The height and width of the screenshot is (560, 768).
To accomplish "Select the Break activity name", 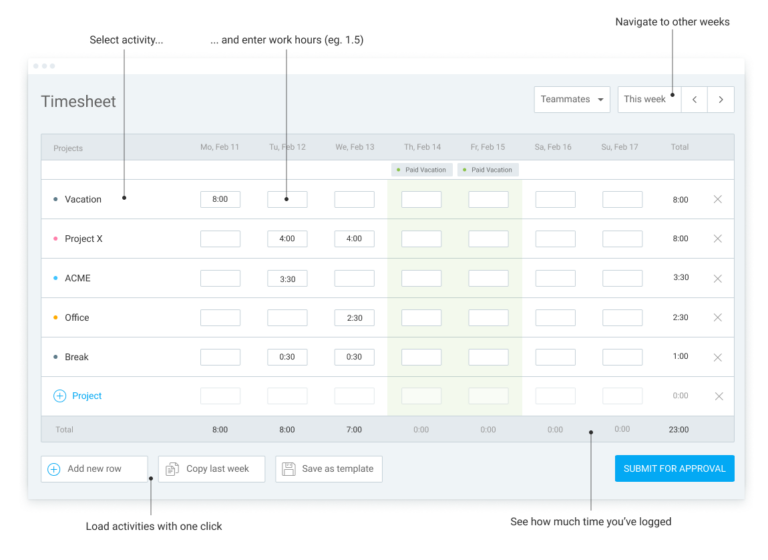I will [76, 357].
